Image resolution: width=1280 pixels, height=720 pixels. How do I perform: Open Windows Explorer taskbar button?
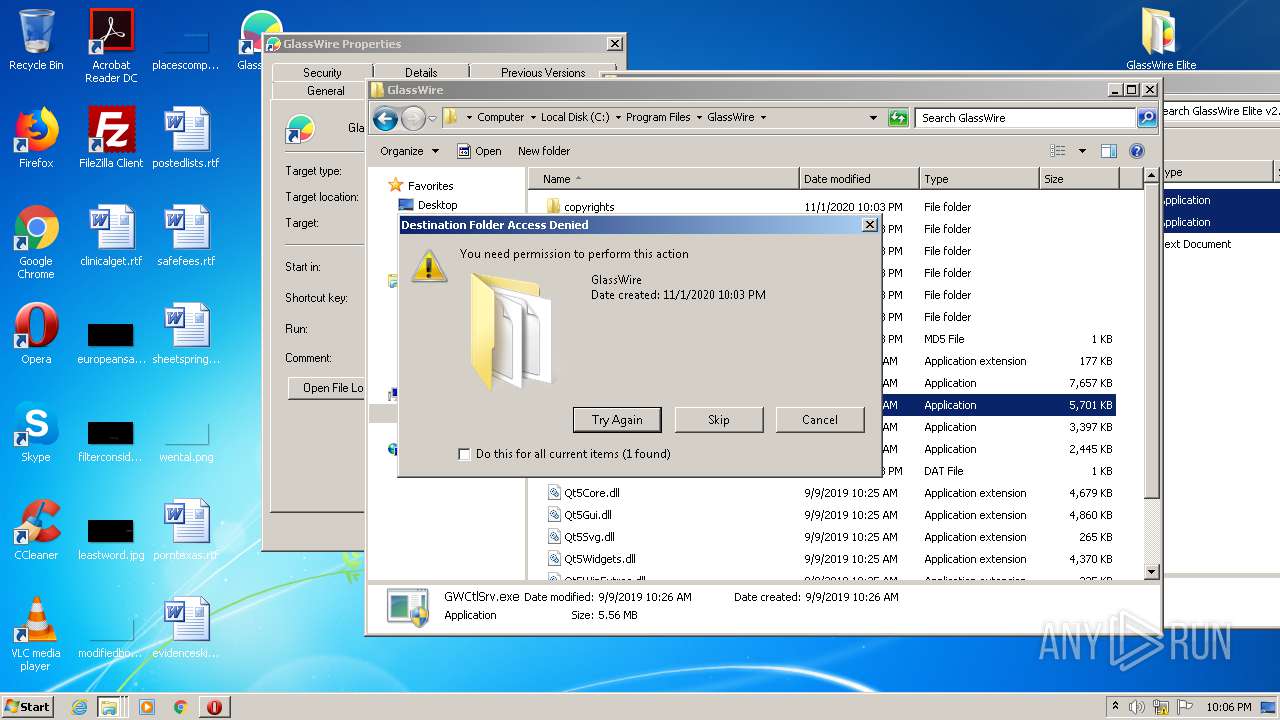(x=111, y=707)
